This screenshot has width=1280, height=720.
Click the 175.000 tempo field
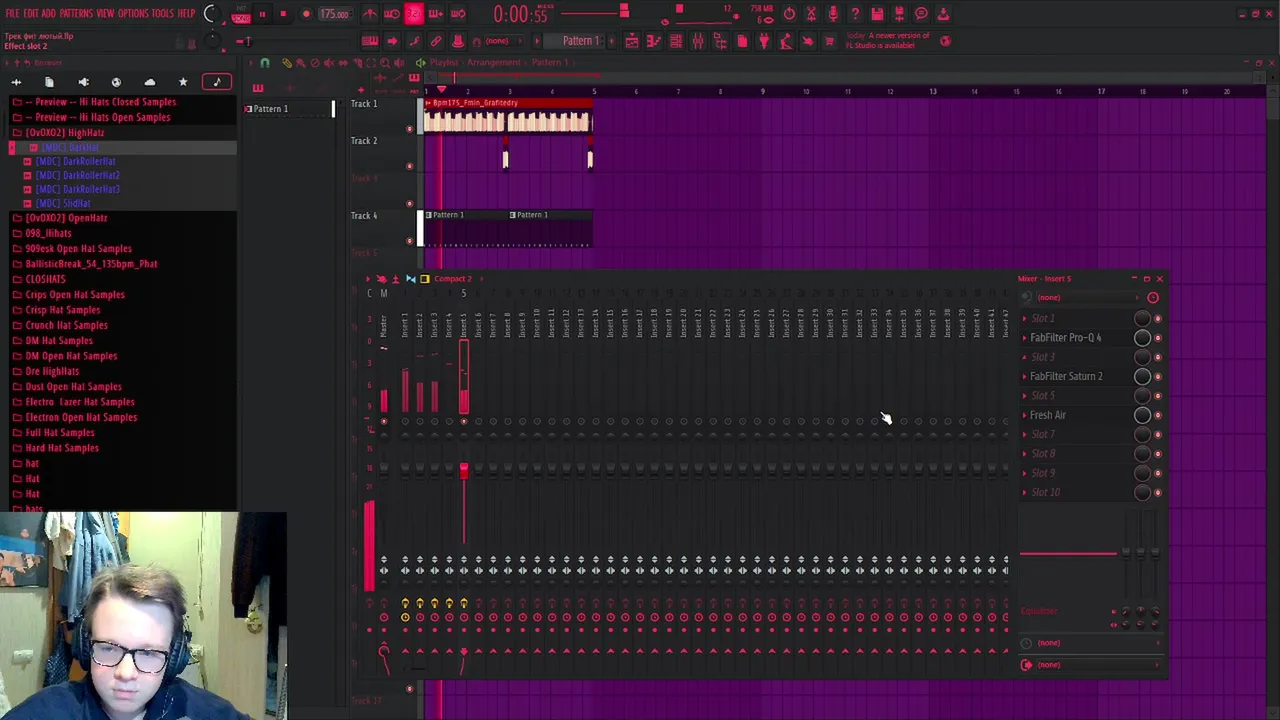coord(334,14)
